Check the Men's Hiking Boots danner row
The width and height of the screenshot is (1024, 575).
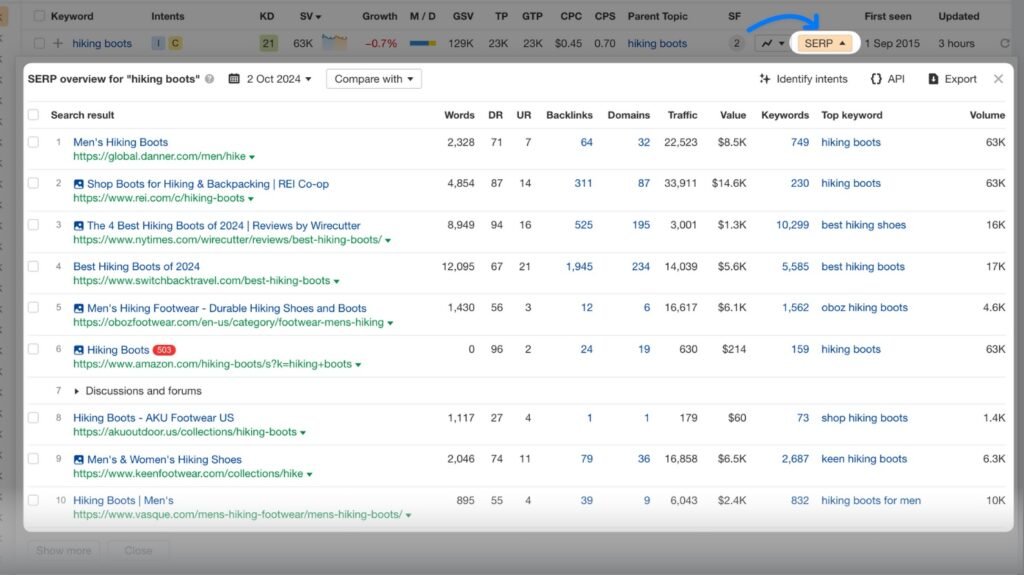tap(33, 142)
